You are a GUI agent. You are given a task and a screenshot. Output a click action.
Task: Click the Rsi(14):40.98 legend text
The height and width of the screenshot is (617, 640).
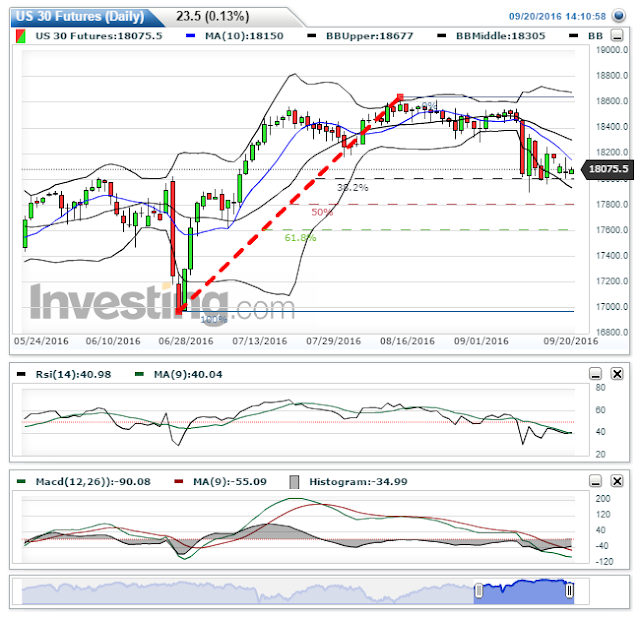click(x=73, y=374)
